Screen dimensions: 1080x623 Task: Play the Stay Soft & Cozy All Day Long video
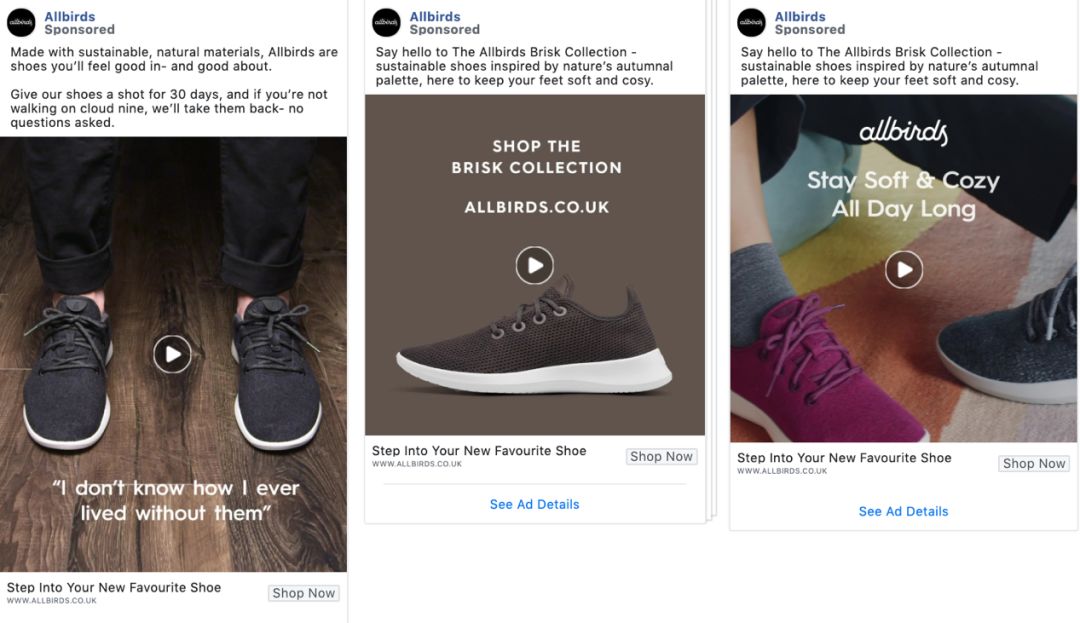tap(904, 269)
